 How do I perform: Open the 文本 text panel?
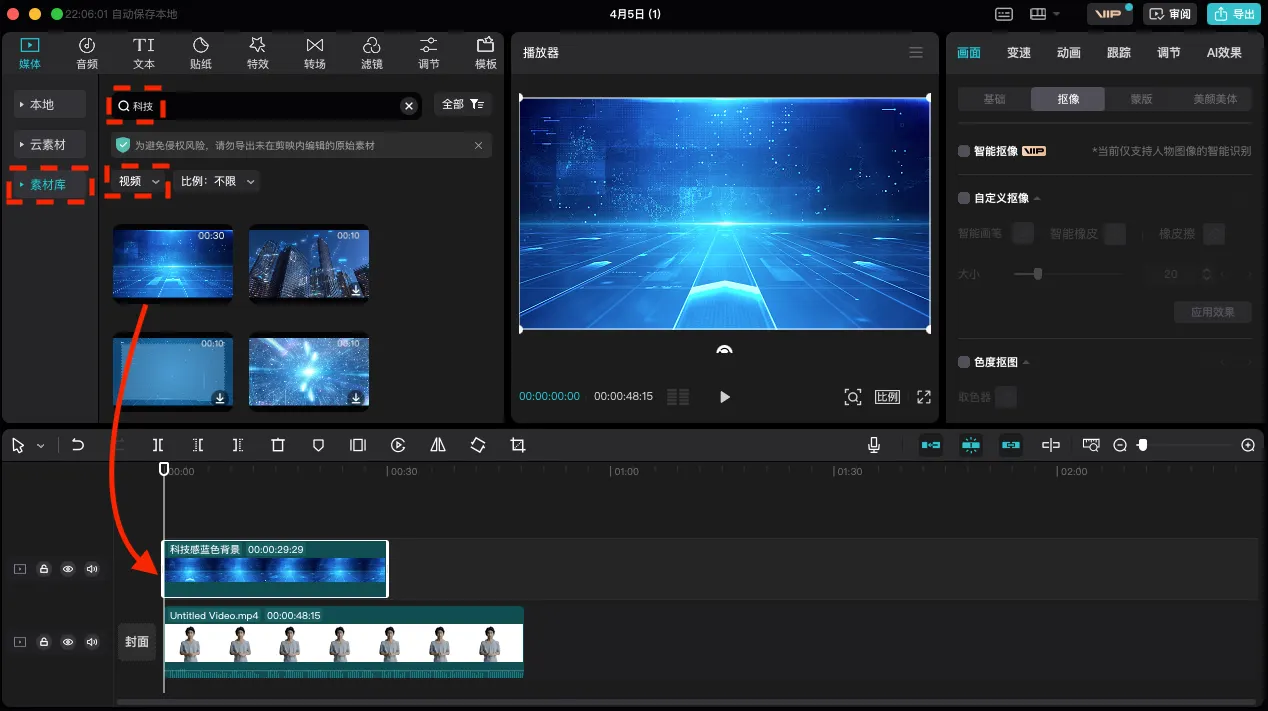[144, 53]
